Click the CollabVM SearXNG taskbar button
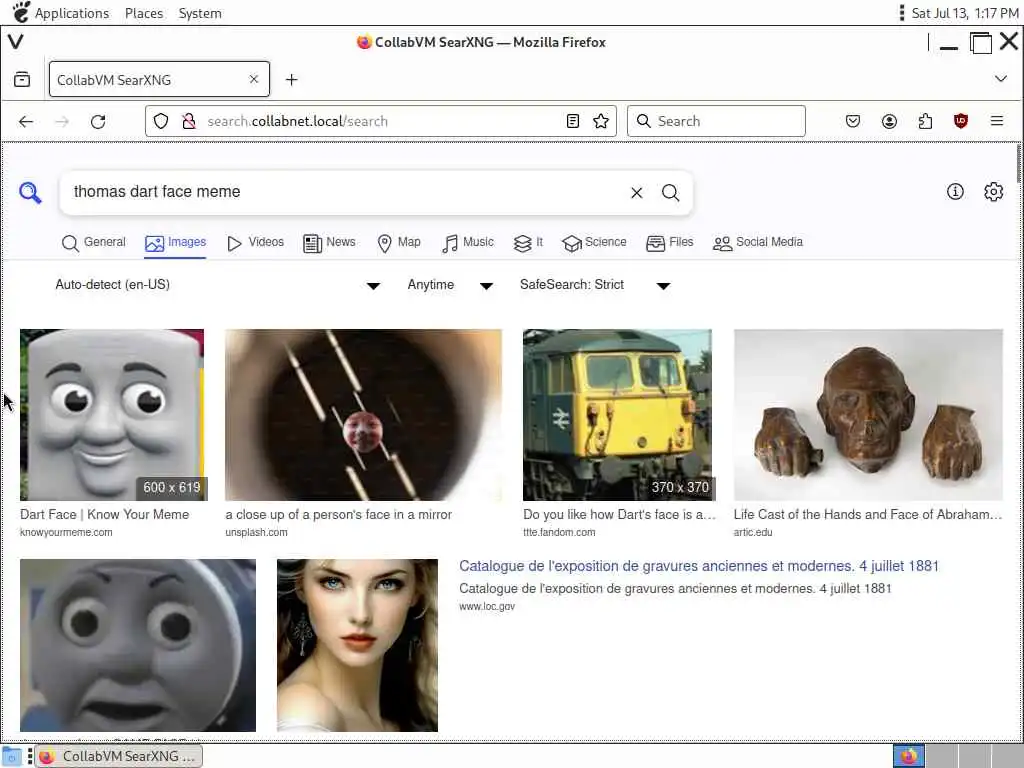This screenshot has width=1024, height=768. pos(119,756)
